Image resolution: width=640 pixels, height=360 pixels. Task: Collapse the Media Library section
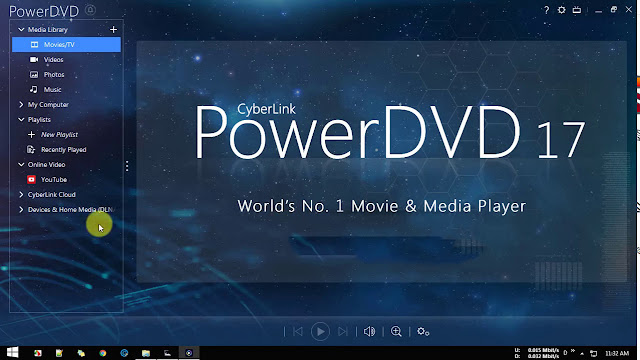(x=21, y=29)
